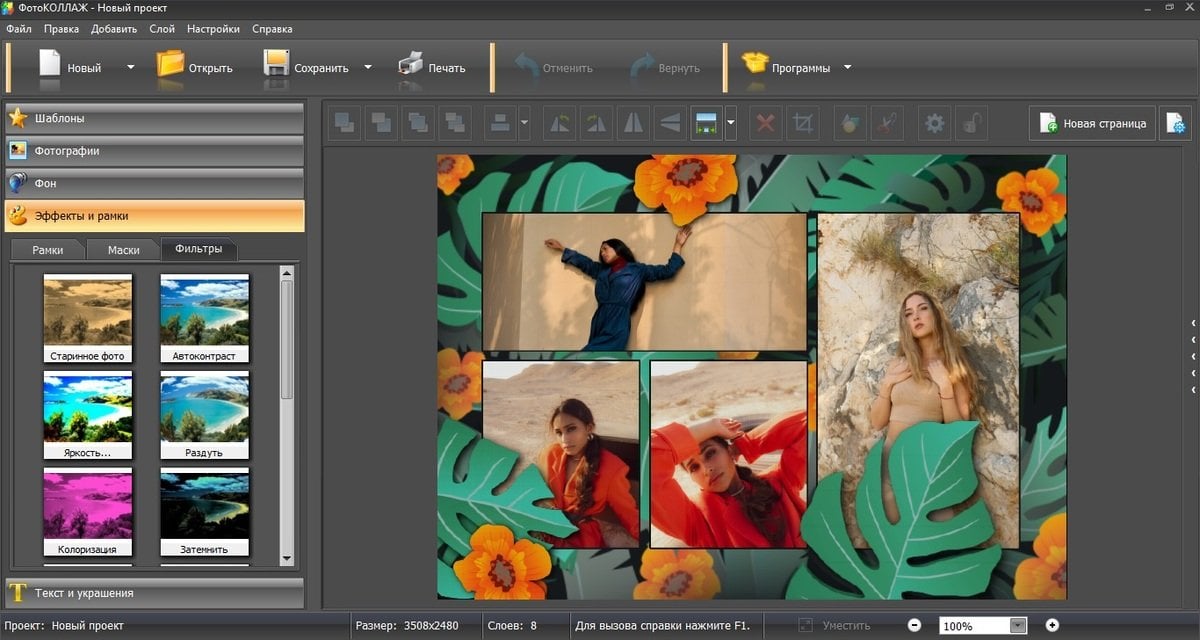This screenshot has height=640, width=1200.
Task: Open the Слой menu
Action: [x=161, y=29]
